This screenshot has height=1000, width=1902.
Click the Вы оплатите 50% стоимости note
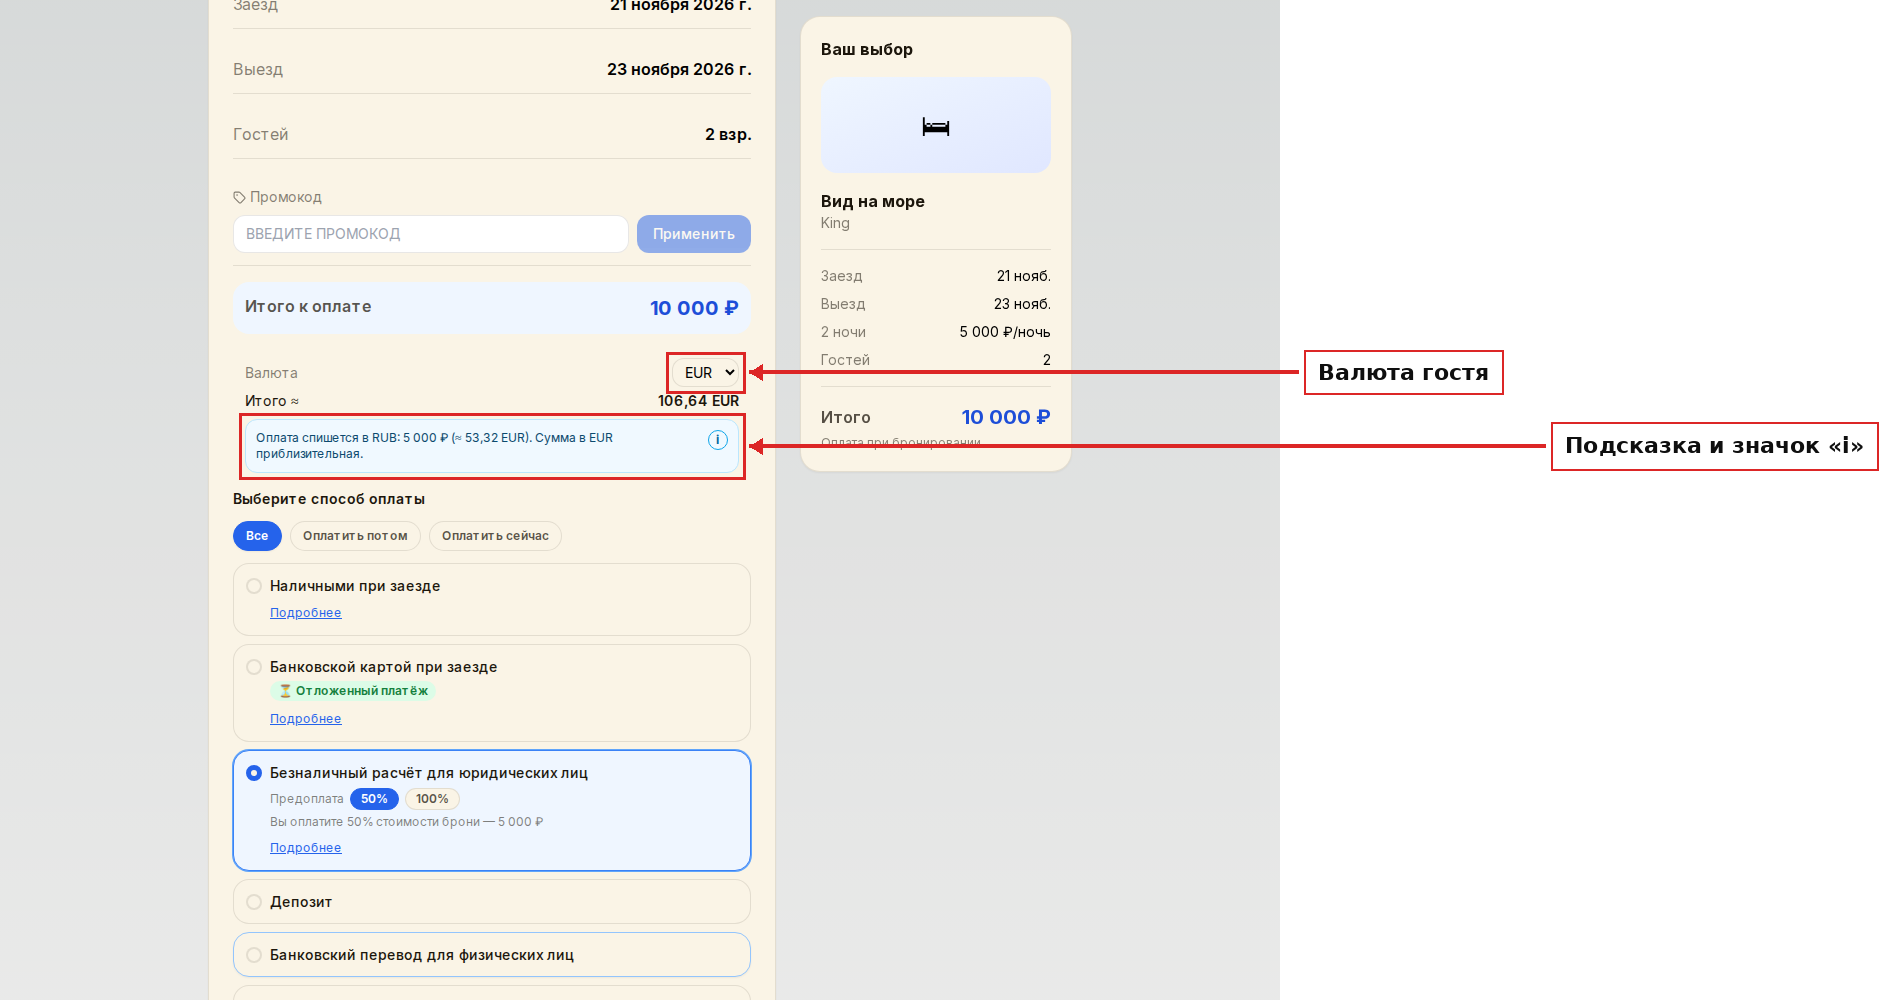pos(406,822)
